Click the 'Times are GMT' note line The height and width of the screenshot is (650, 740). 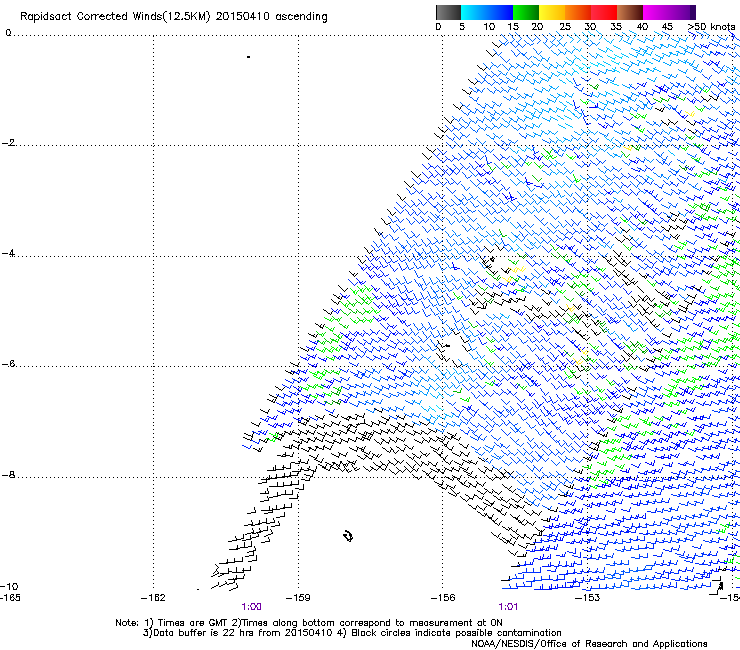point(309,623)
